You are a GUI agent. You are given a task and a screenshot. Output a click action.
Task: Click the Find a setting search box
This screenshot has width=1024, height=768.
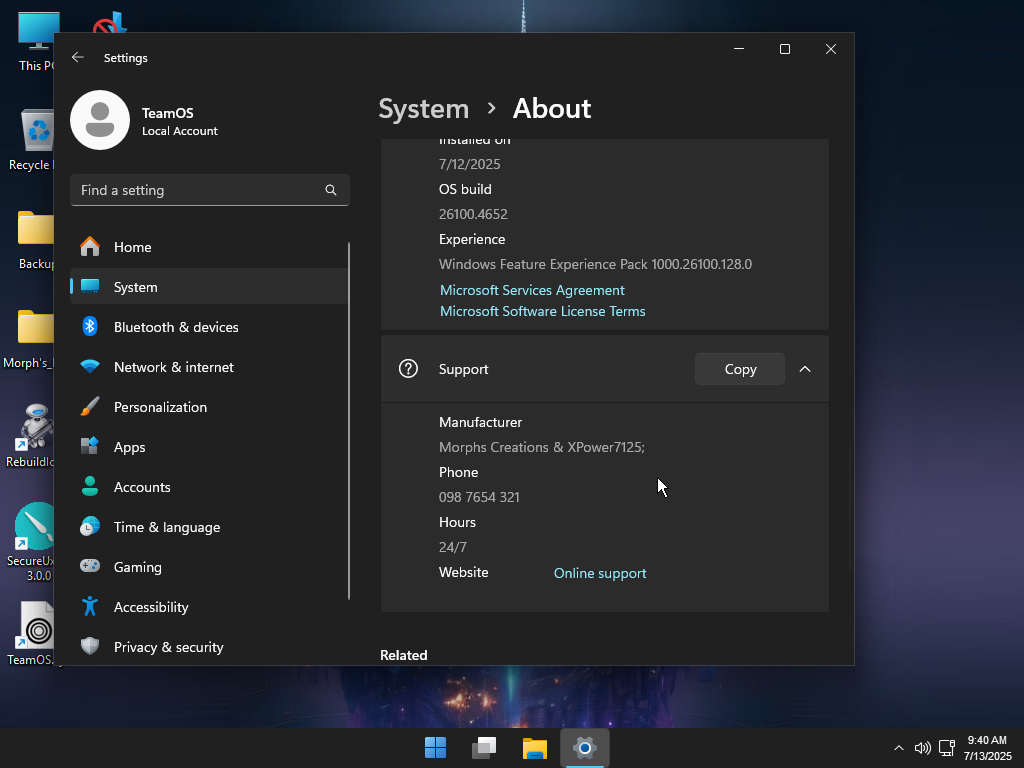tap(210, 190)
